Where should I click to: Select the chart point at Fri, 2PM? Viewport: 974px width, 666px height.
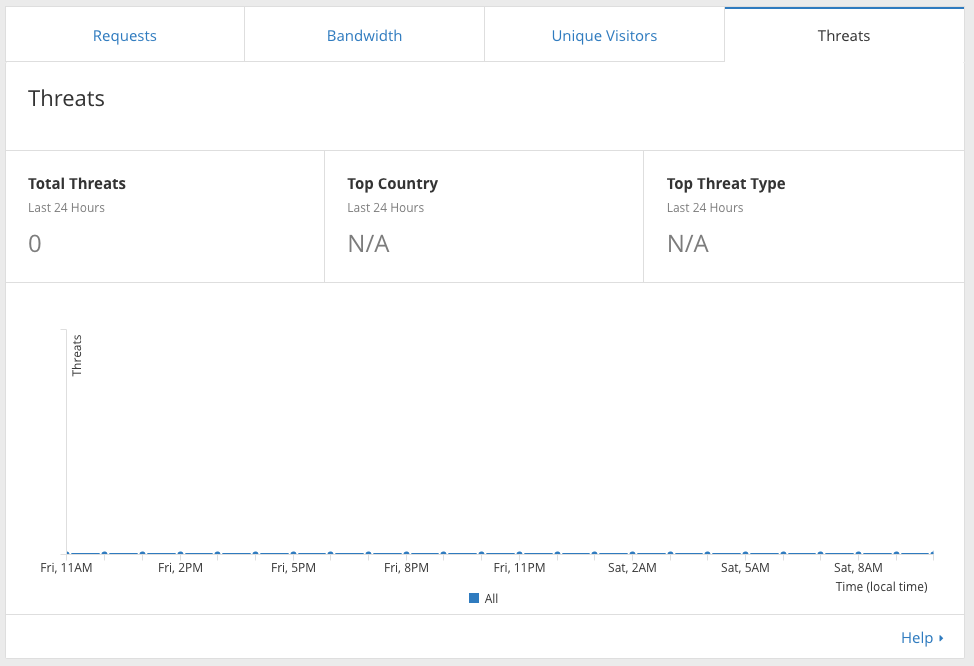click(x=180, y=553)
